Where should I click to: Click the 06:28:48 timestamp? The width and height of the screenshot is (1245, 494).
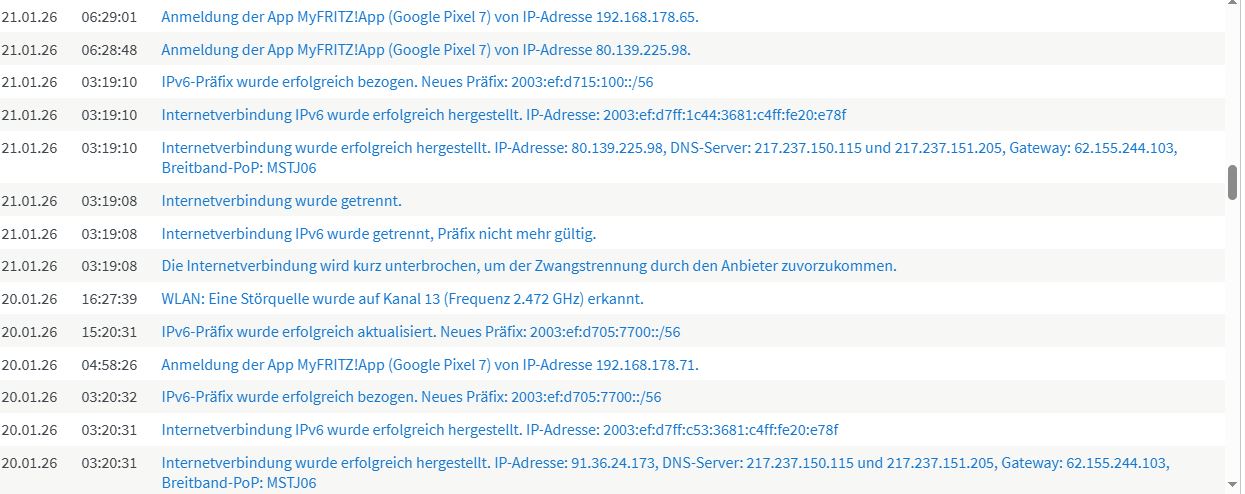pyautogui.click(x=109, y=50)
